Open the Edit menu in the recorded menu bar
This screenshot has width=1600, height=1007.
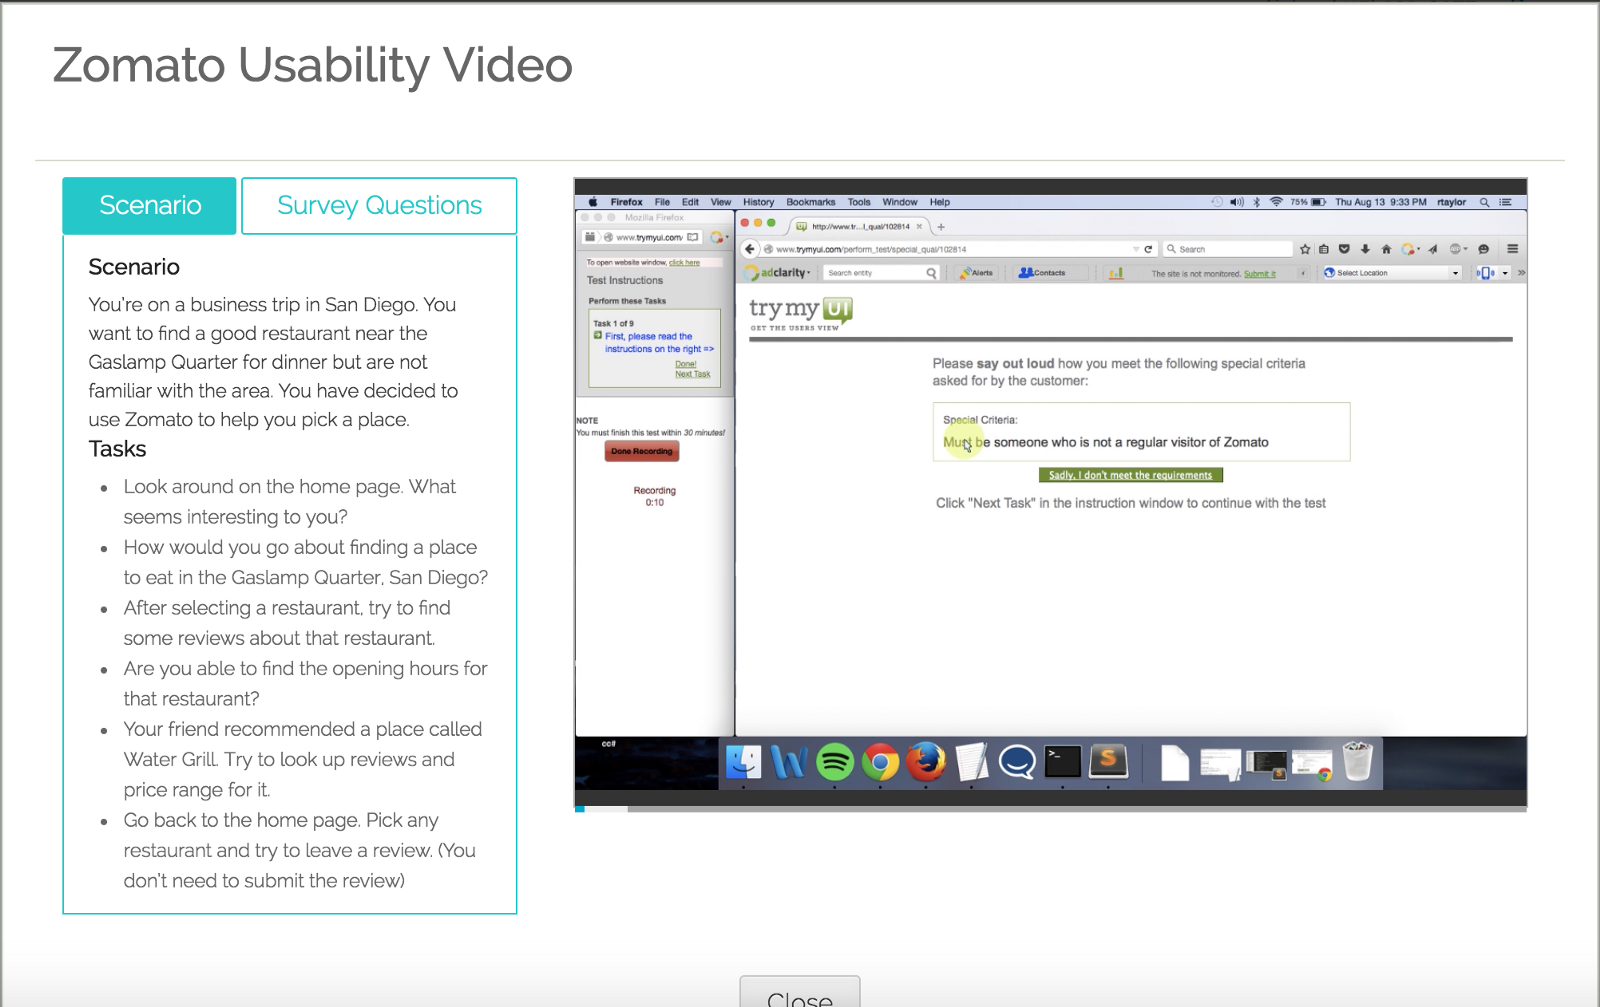690,202
